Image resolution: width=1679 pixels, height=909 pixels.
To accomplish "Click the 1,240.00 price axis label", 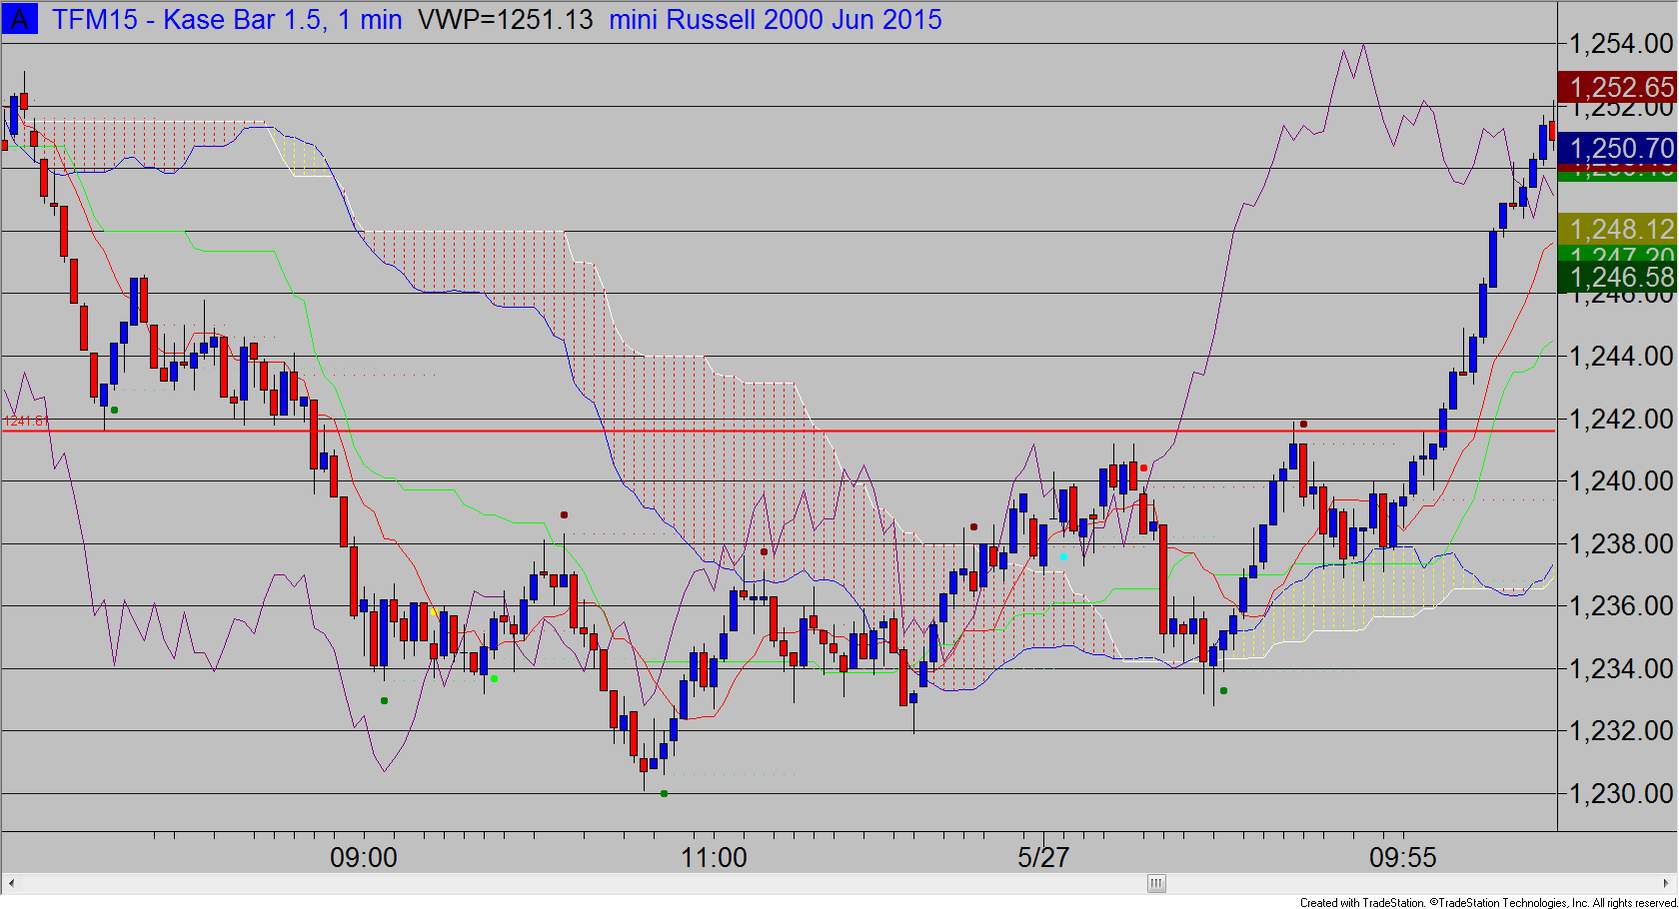I will click(1621, 481).
